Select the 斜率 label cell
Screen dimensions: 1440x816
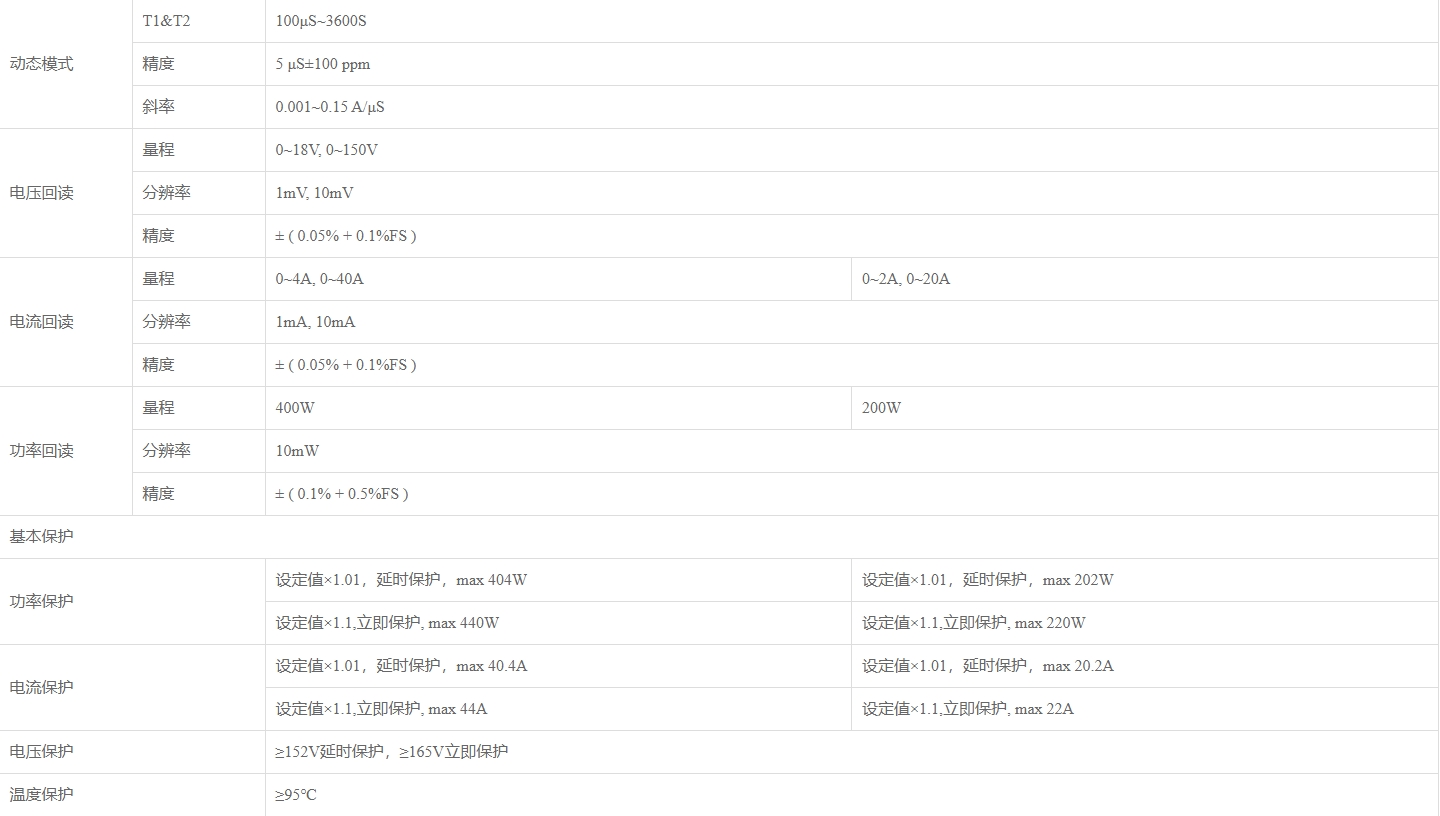(x=199, y=107)
